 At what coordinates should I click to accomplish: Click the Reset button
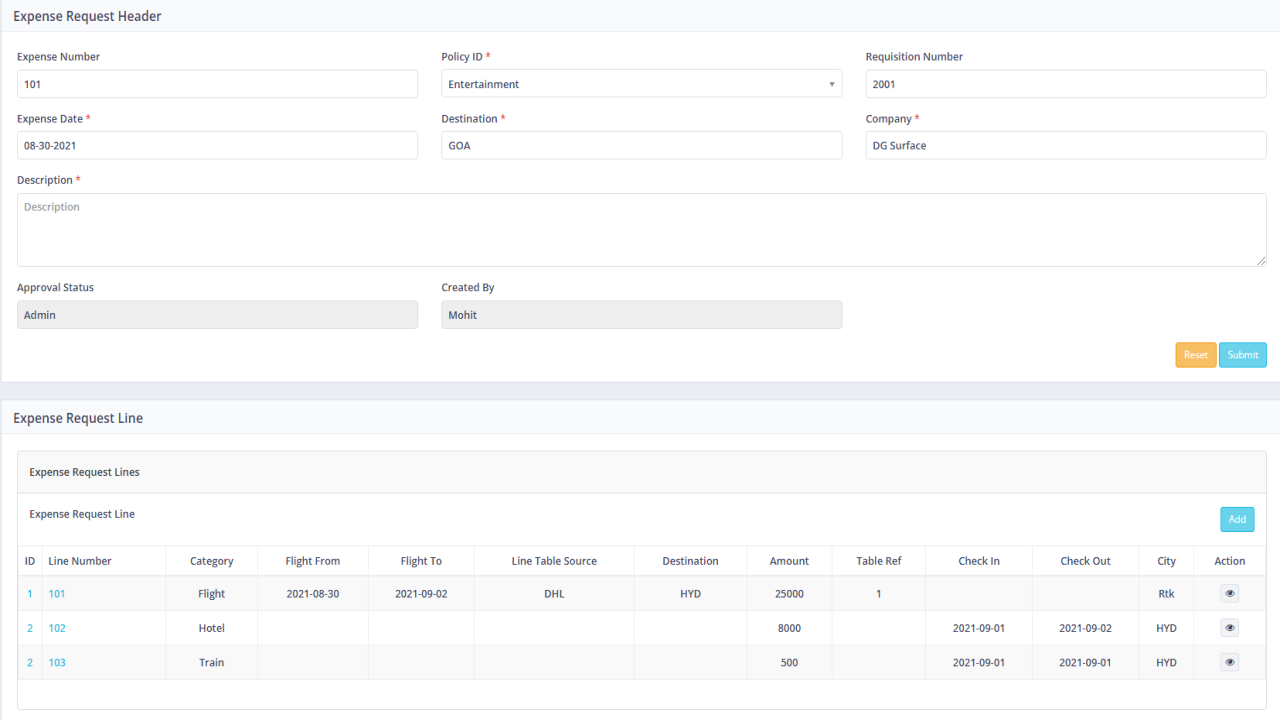click(1196, 354)
